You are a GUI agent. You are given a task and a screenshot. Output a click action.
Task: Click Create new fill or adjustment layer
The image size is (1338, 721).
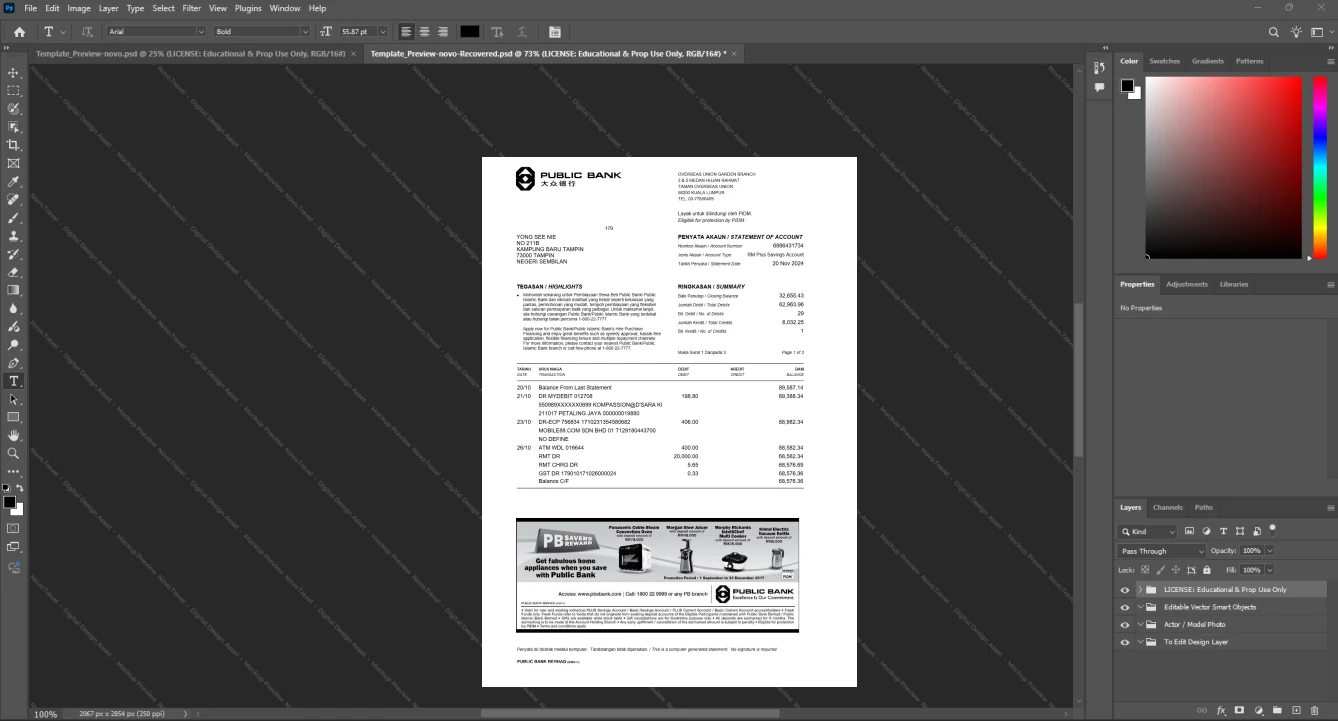[x=1259, y=710]
